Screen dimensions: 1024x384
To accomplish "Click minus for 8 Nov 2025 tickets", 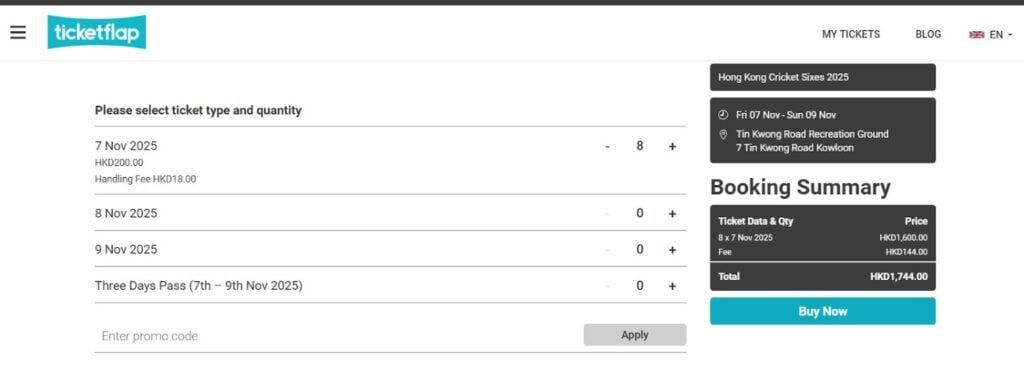I will pyautogui.click(x=607, y=214).
